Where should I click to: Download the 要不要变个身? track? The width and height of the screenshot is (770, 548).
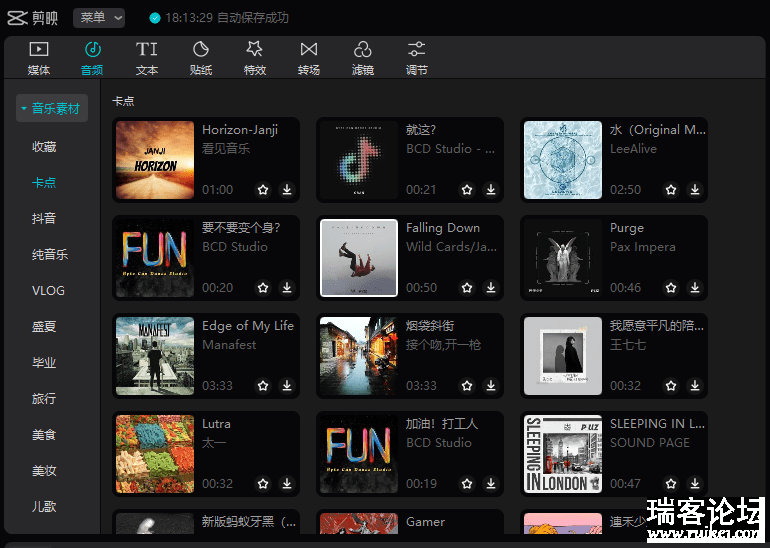(x=287, y=287)
